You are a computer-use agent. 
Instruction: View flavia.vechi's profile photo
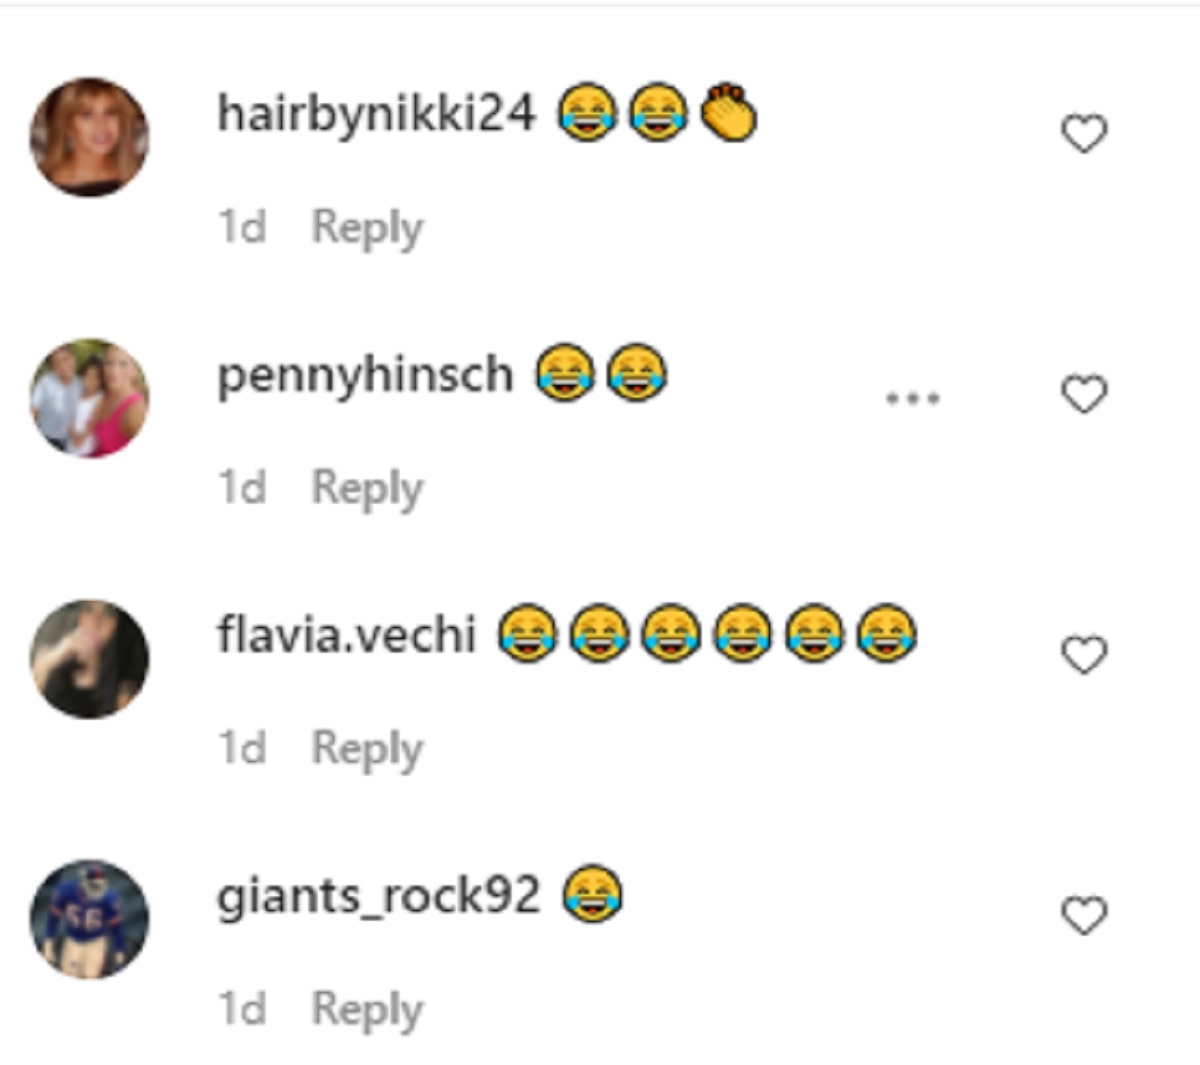click(x=90, y=659)
